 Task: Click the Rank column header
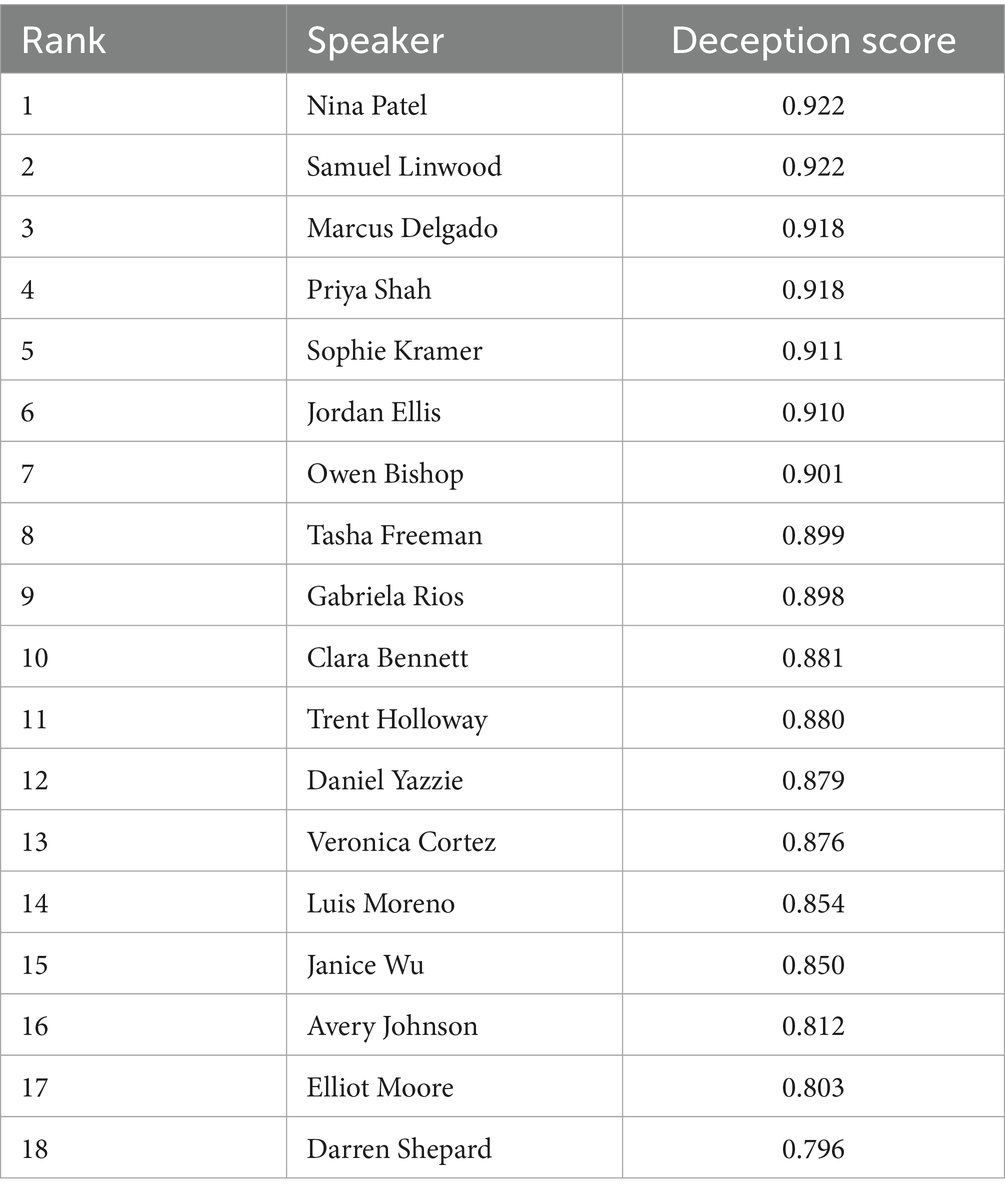[64, 40]
